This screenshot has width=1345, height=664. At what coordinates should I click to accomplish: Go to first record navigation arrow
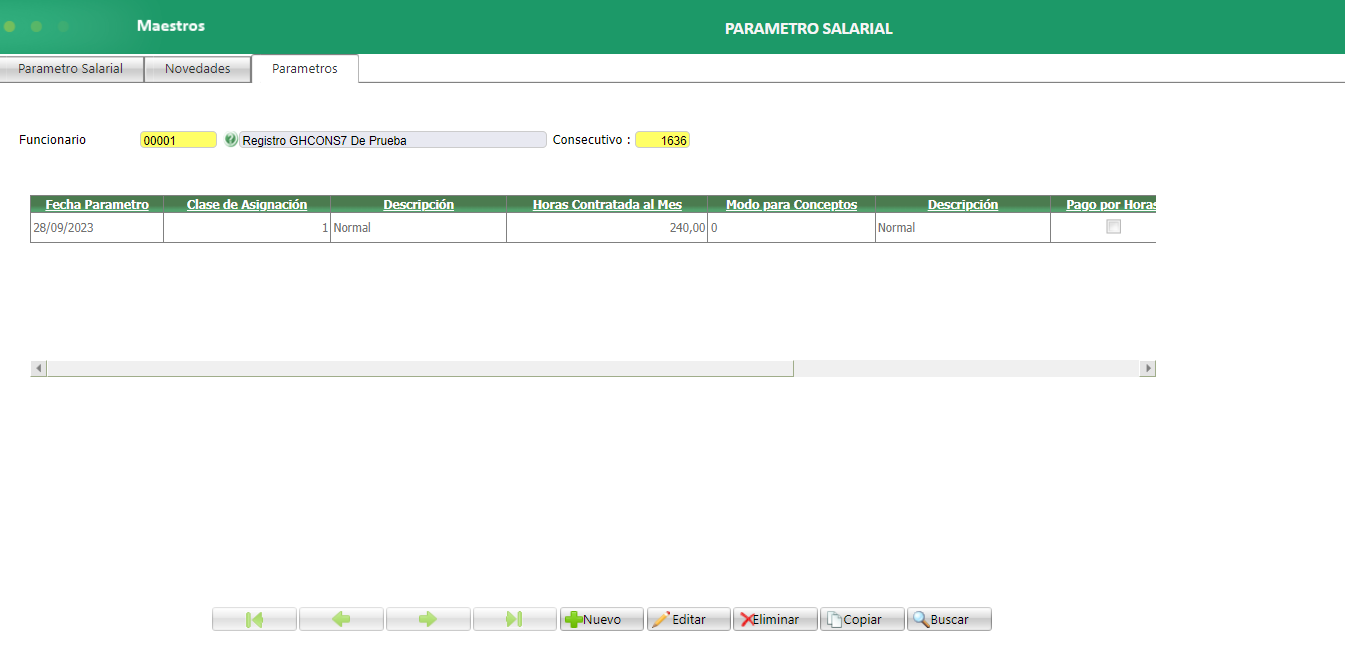(x=254, y=619)
